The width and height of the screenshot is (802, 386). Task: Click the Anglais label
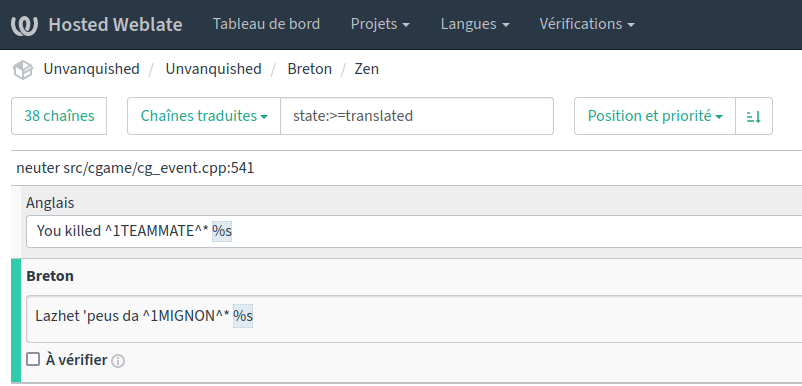50,203
